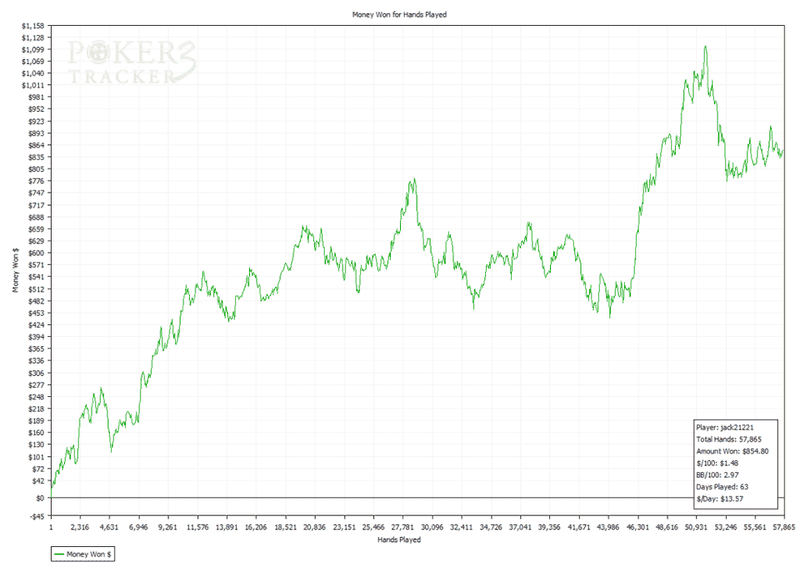Click the '25,466' x-axis tick label
The width and height of the screenshot is (800, 572).
(373, 527)
